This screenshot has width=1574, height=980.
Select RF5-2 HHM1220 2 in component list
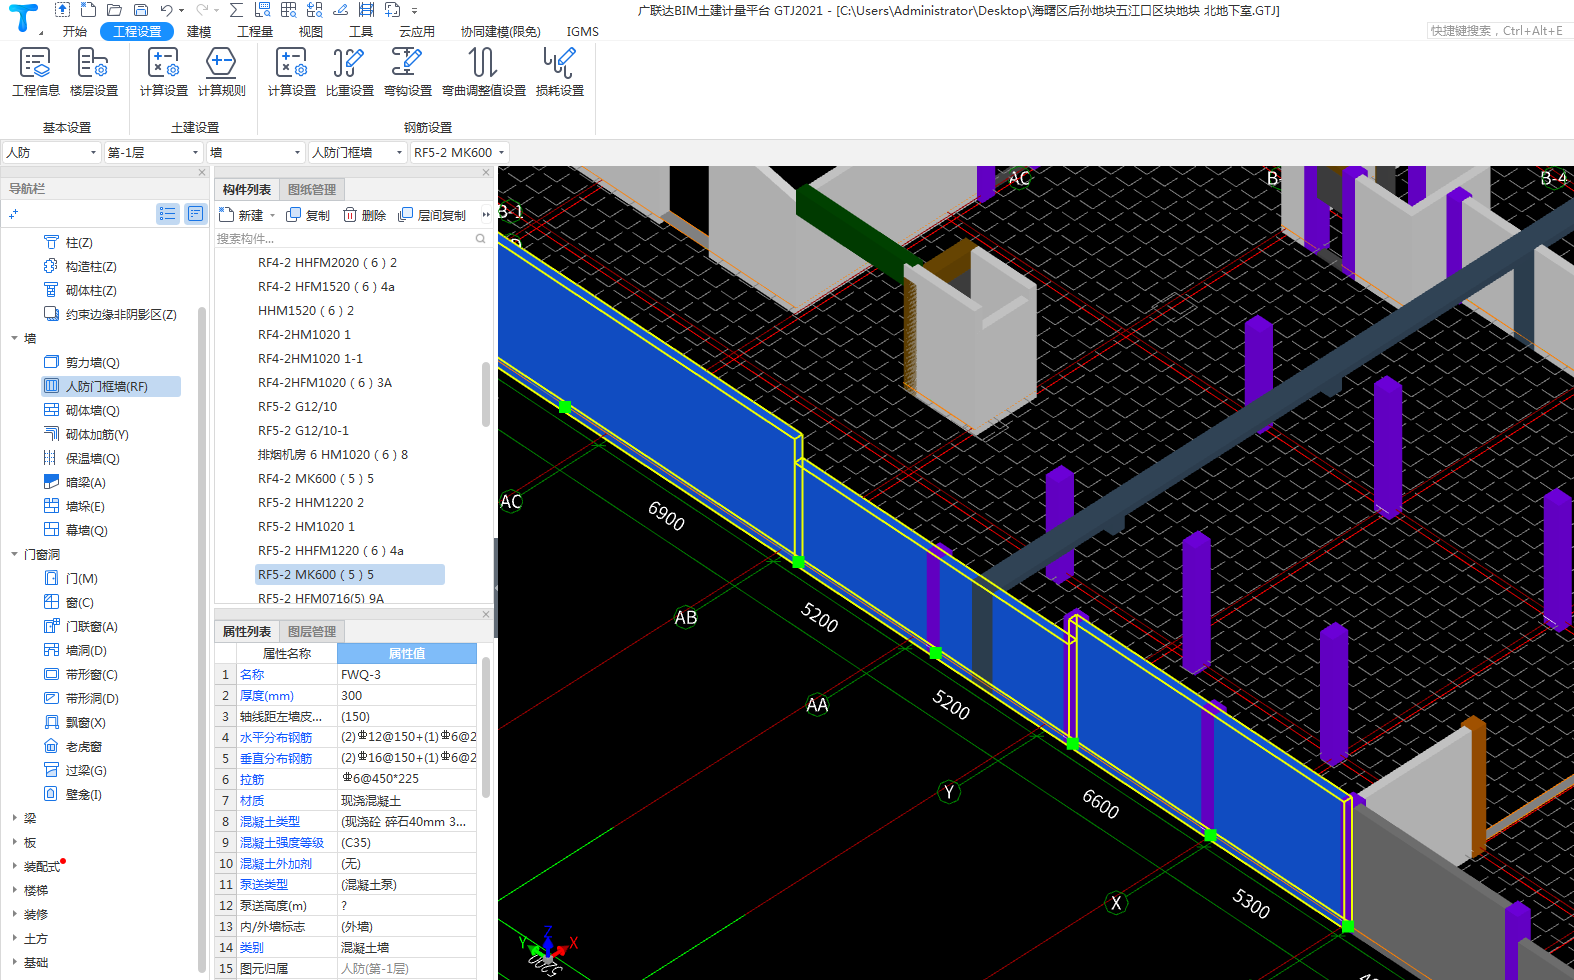tap(311, 502)
